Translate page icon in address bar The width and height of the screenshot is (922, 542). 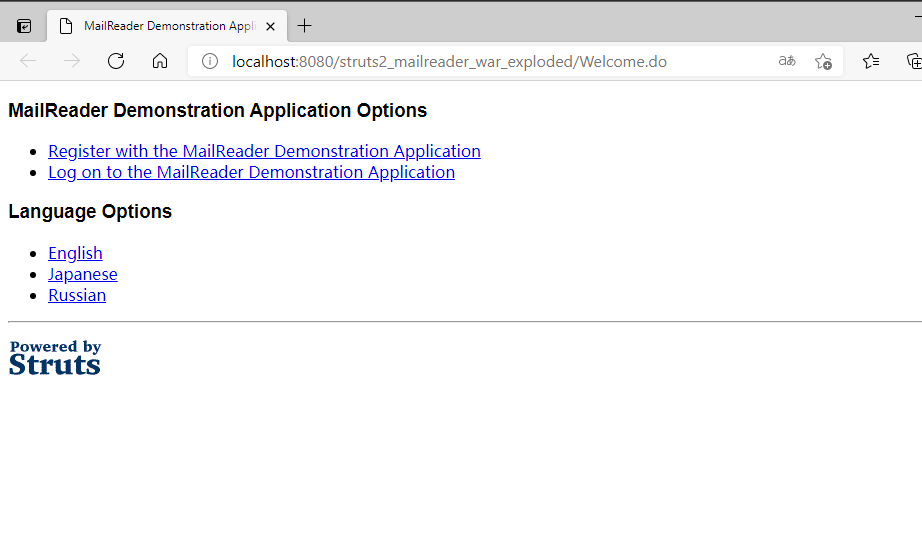click(x=787, y=61)
